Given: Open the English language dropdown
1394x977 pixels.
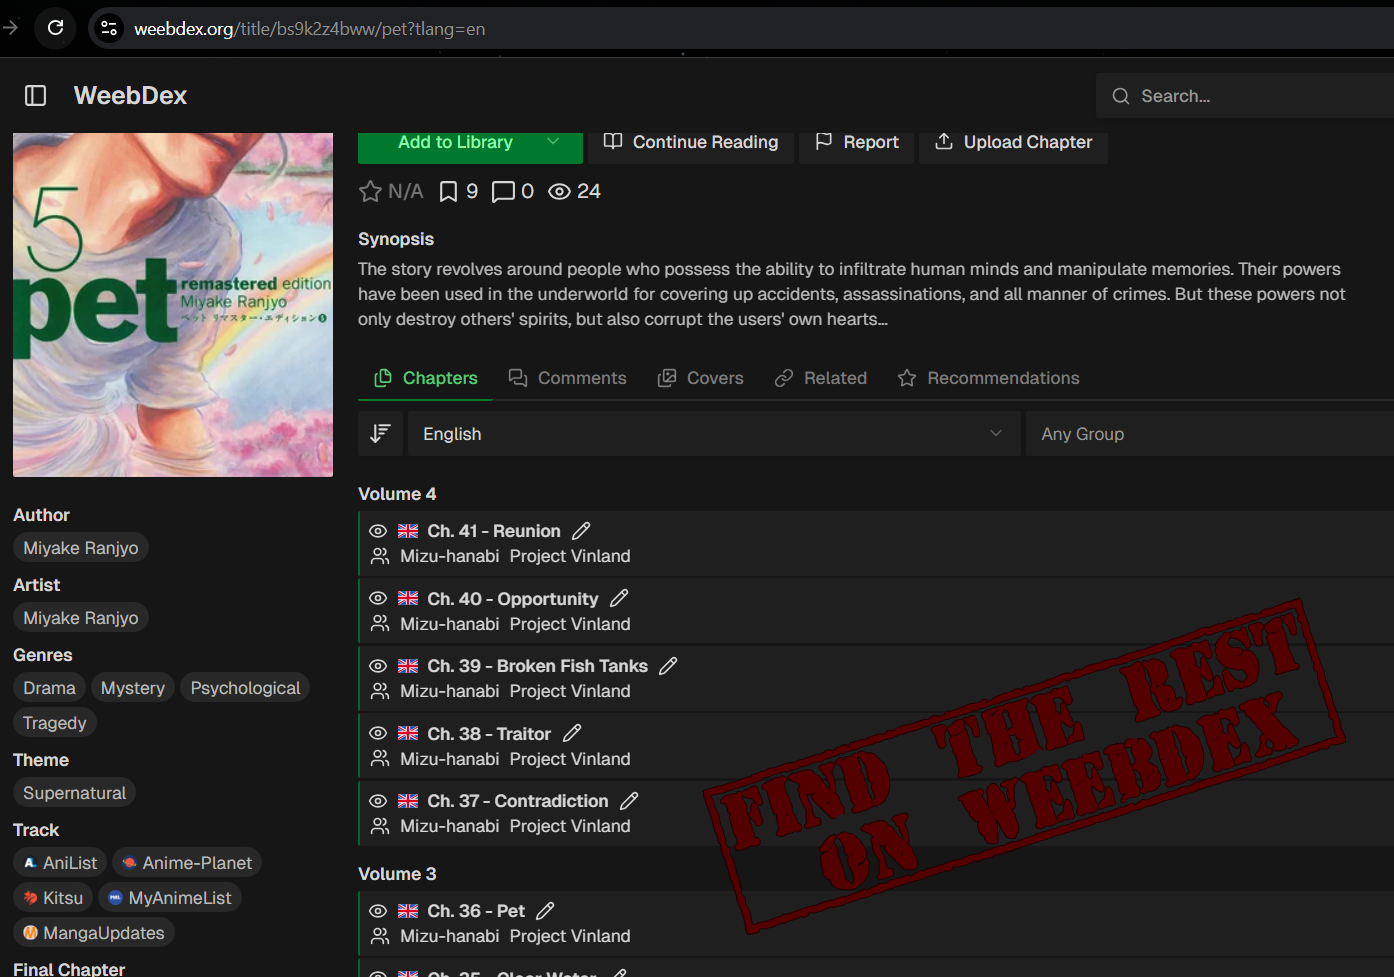Looking at the screenshot, I should tap(712, 434).
